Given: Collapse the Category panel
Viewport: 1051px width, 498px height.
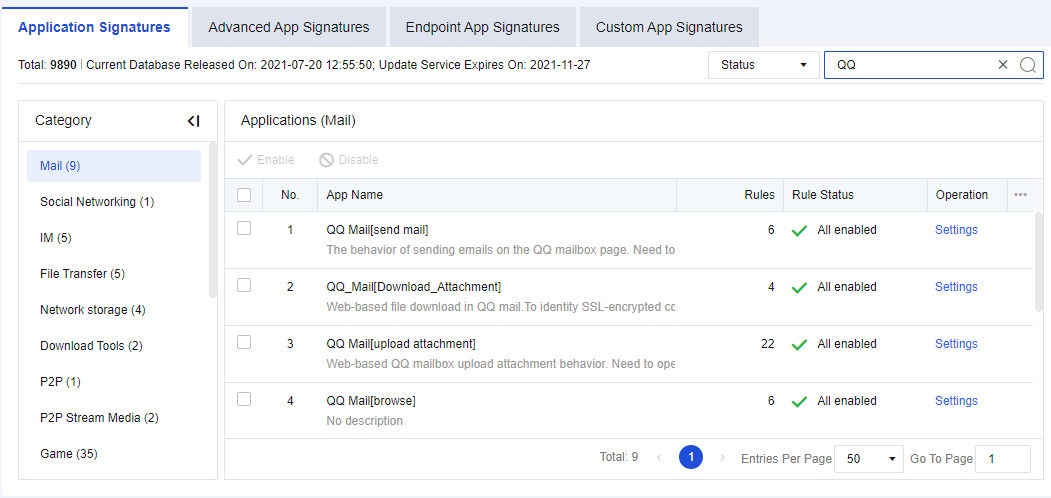Looking at the screenshot, I should pyautogui.click(x=193, y=121).
